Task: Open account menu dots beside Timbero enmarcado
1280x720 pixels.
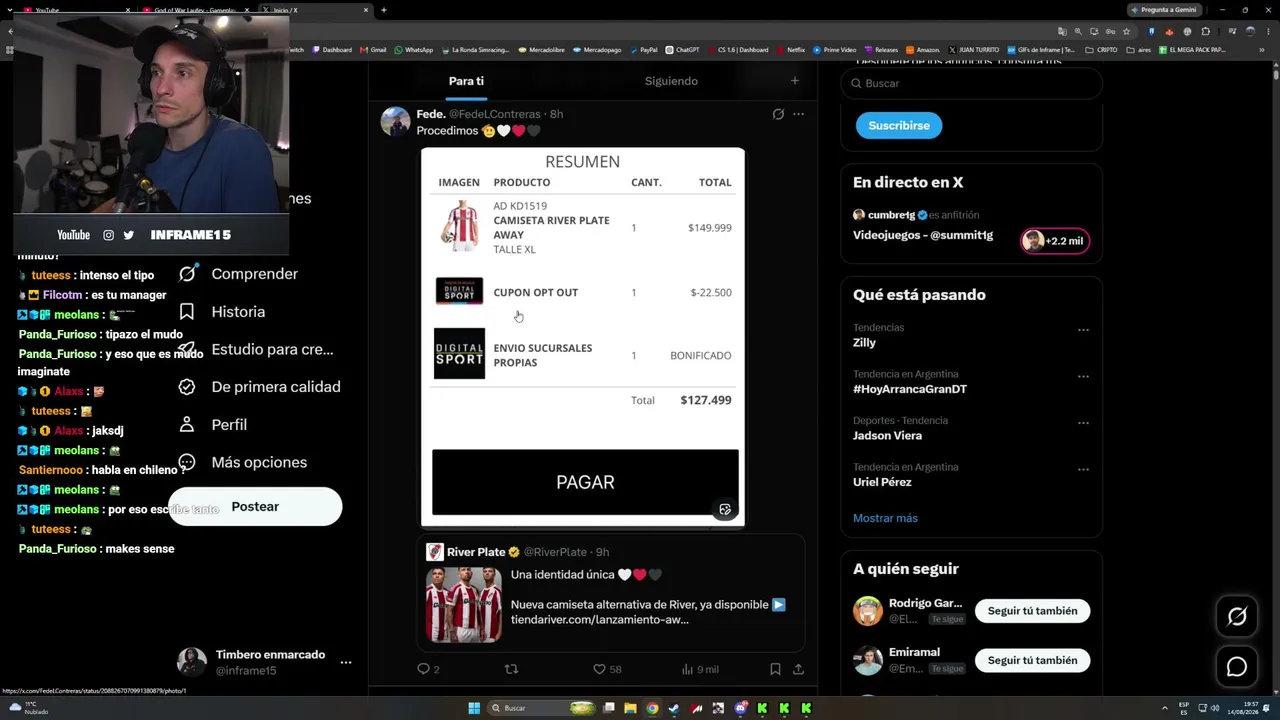Action: tap(346, 662)
